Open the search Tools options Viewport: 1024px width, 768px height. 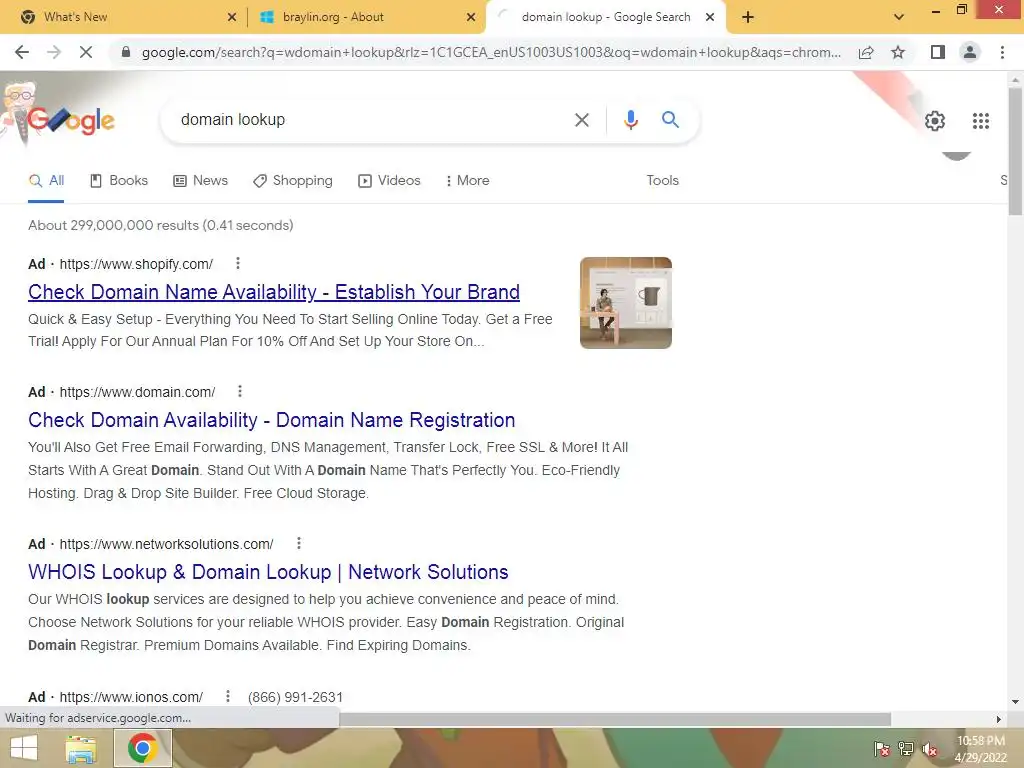click(x=662, y=181)
